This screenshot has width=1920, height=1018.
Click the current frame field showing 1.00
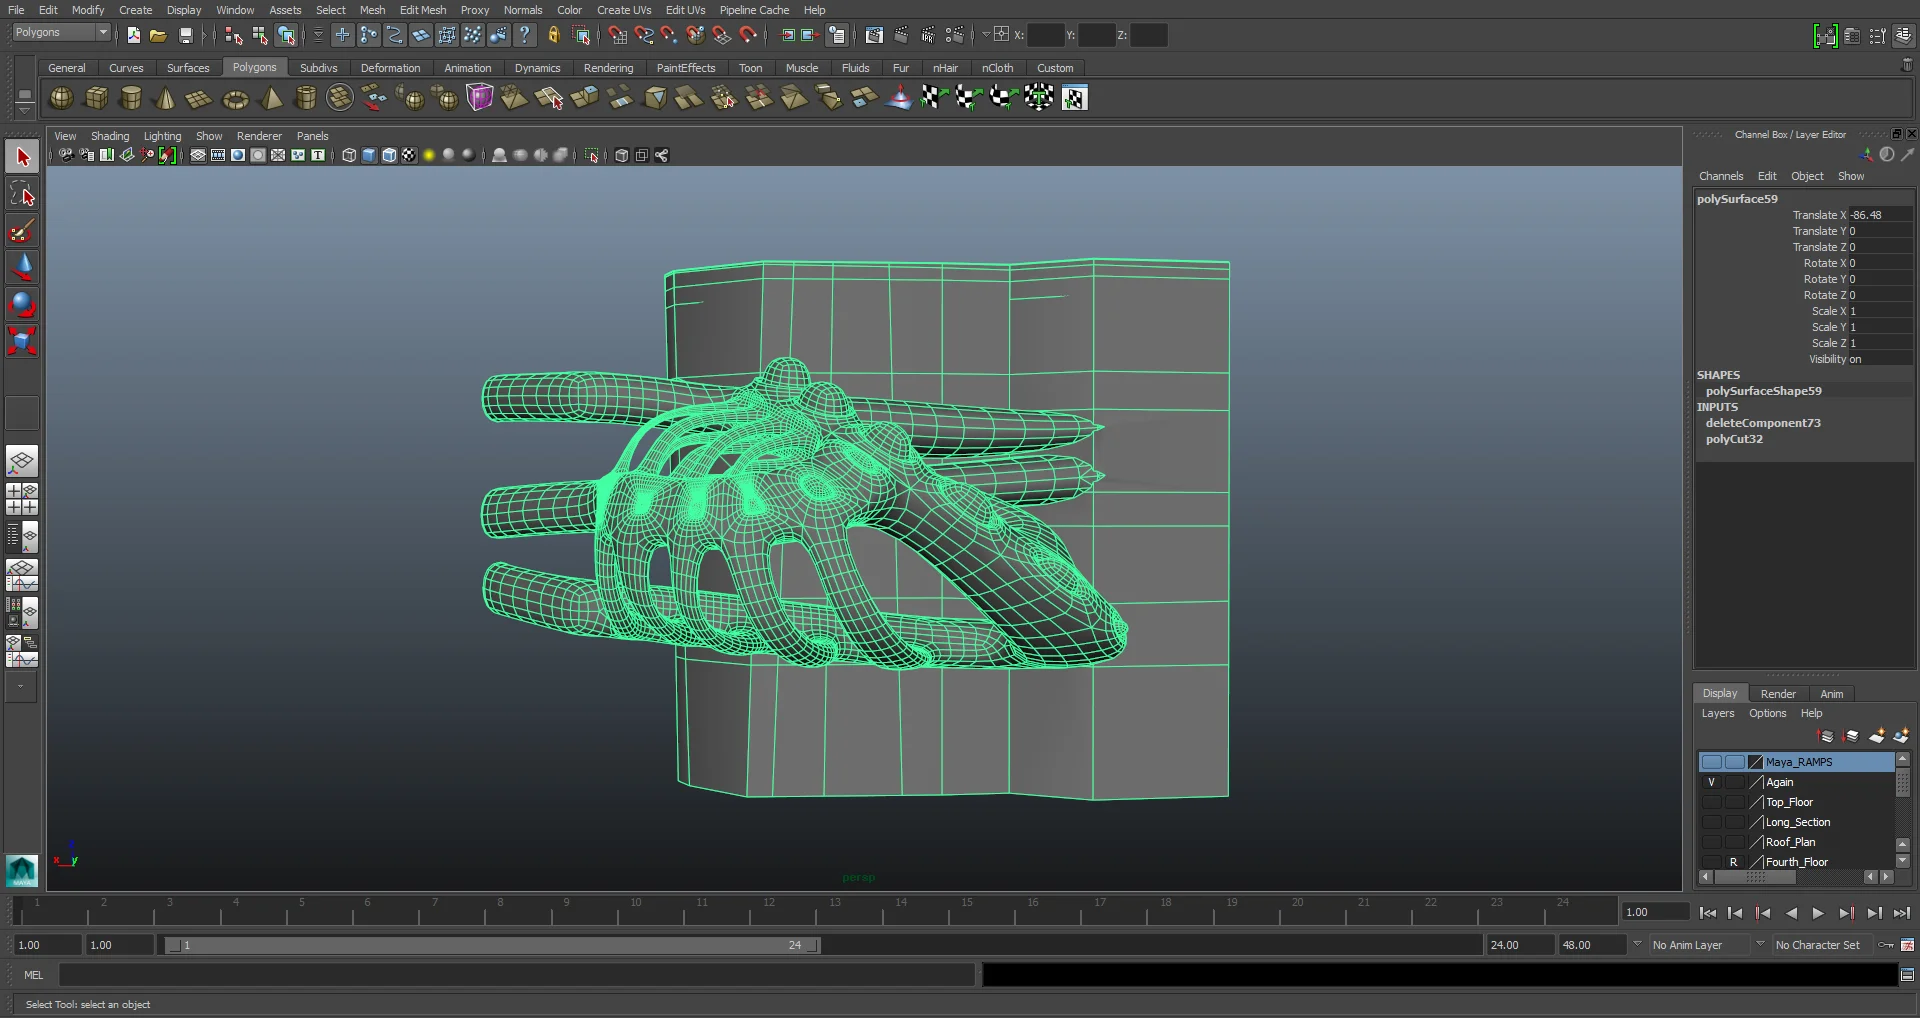1655,912
